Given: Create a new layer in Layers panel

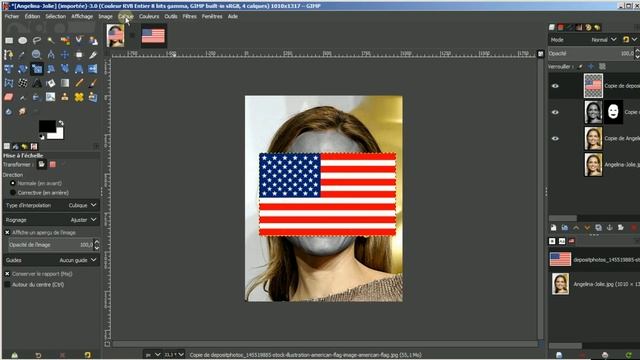Looking at the screenshot, I should pos(553,227).
